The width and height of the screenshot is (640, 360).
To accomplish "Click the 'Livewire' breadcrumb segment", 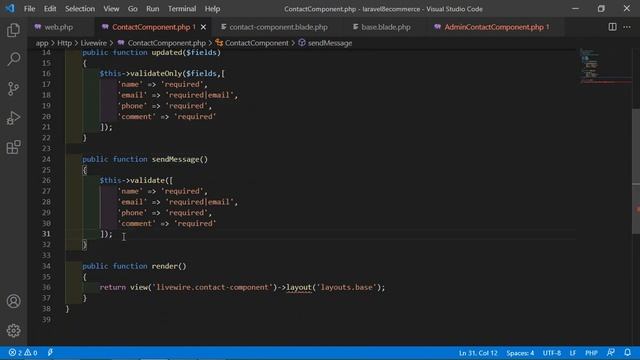I will coord(93,43).
